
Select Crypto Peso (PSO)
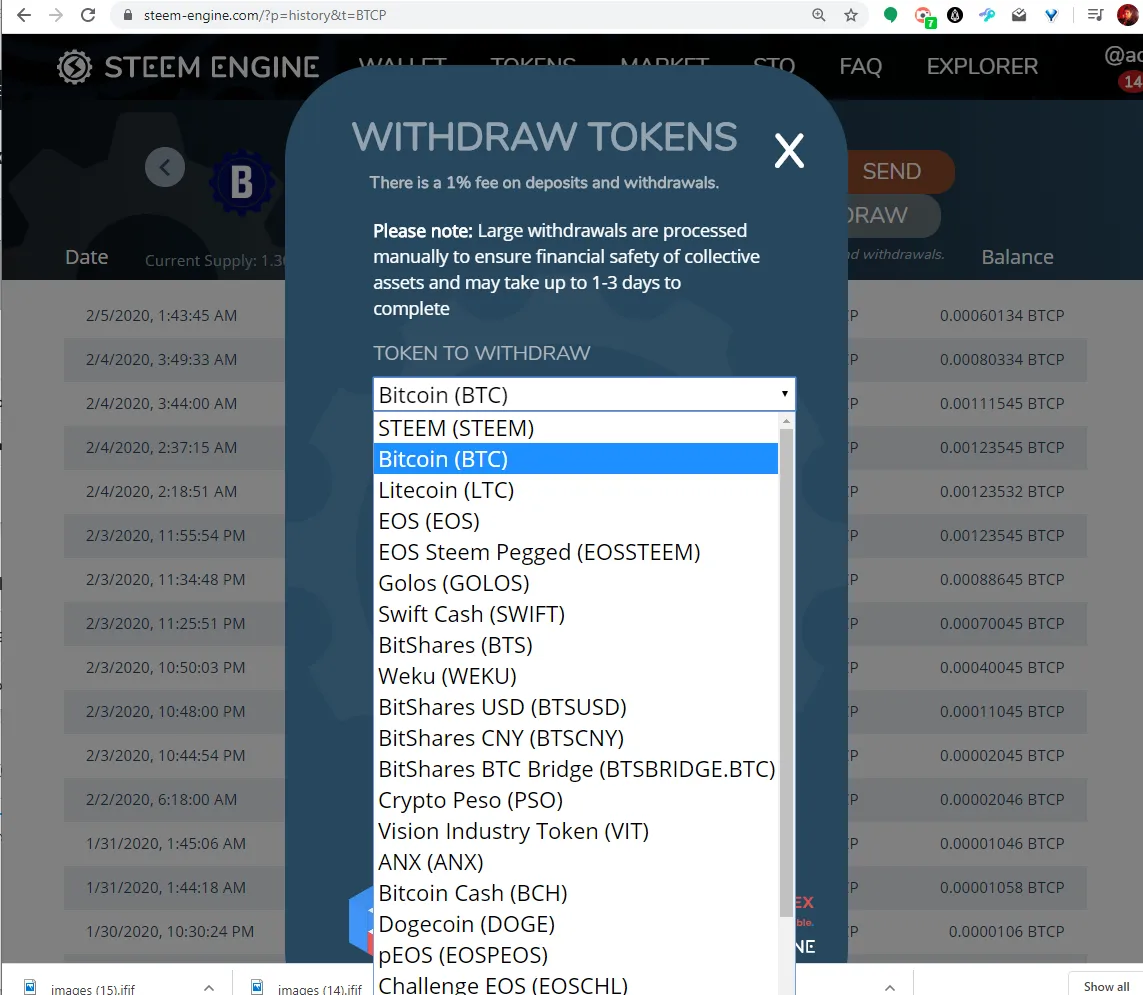tap(575, 800)
